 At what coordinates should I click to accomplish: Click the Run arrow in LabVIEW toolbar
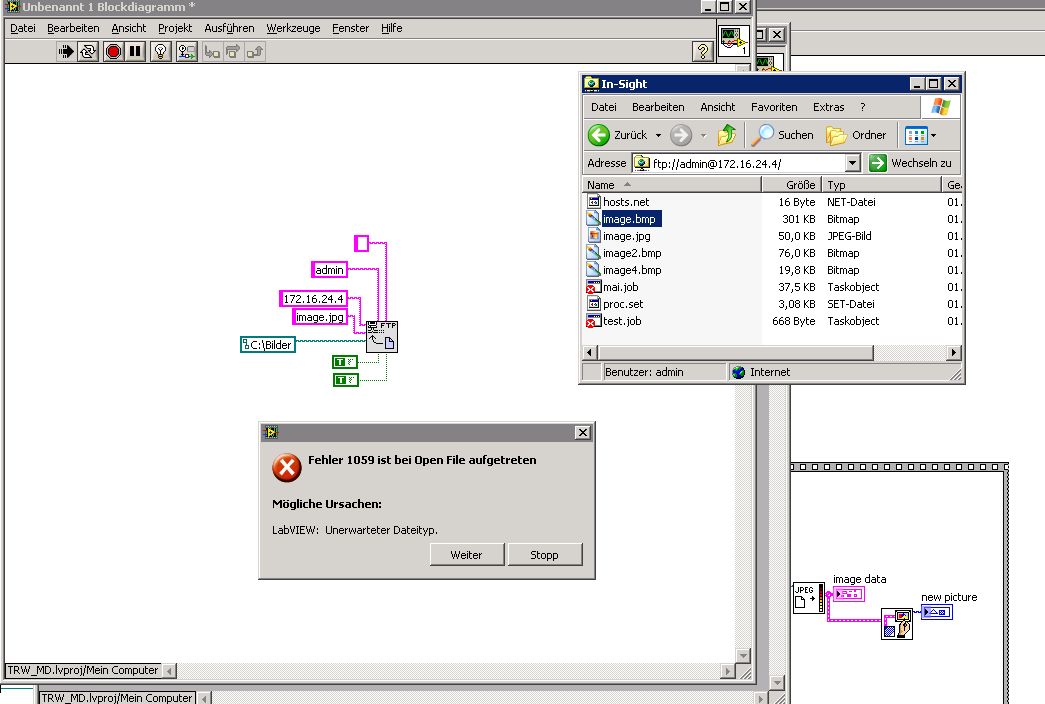click(x=65, y=51)
